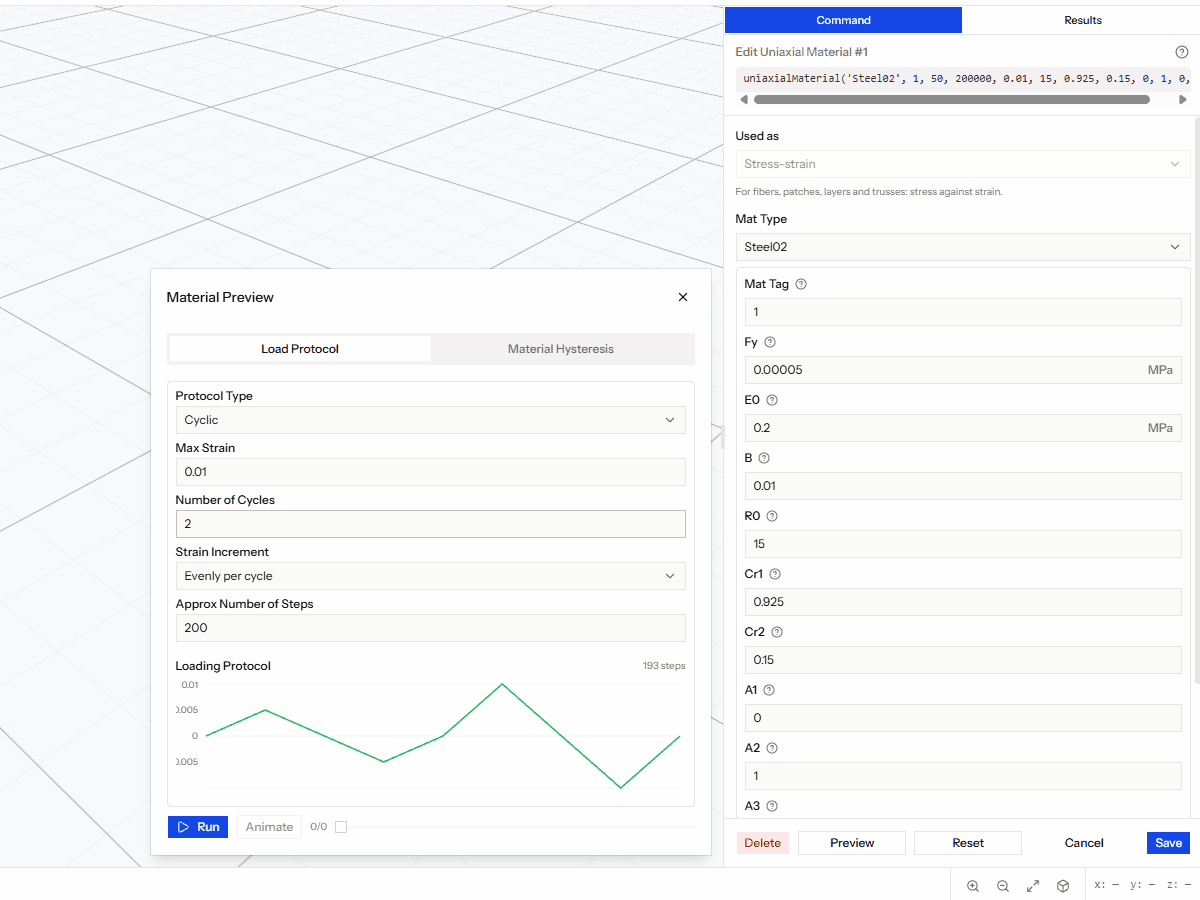Screen dimensions: 1200x900
Task: Expand the Used as Stress-strain dropdown
Action: (963, 164)
